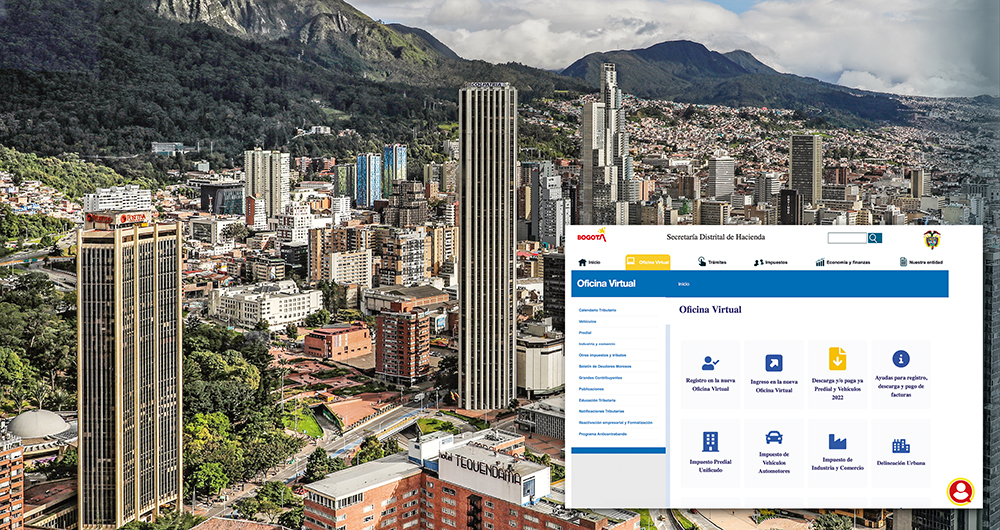Click inside the search text field
Image resolution: width=1000 pixels, height=530 pixels.
click(x=846, y=238)
